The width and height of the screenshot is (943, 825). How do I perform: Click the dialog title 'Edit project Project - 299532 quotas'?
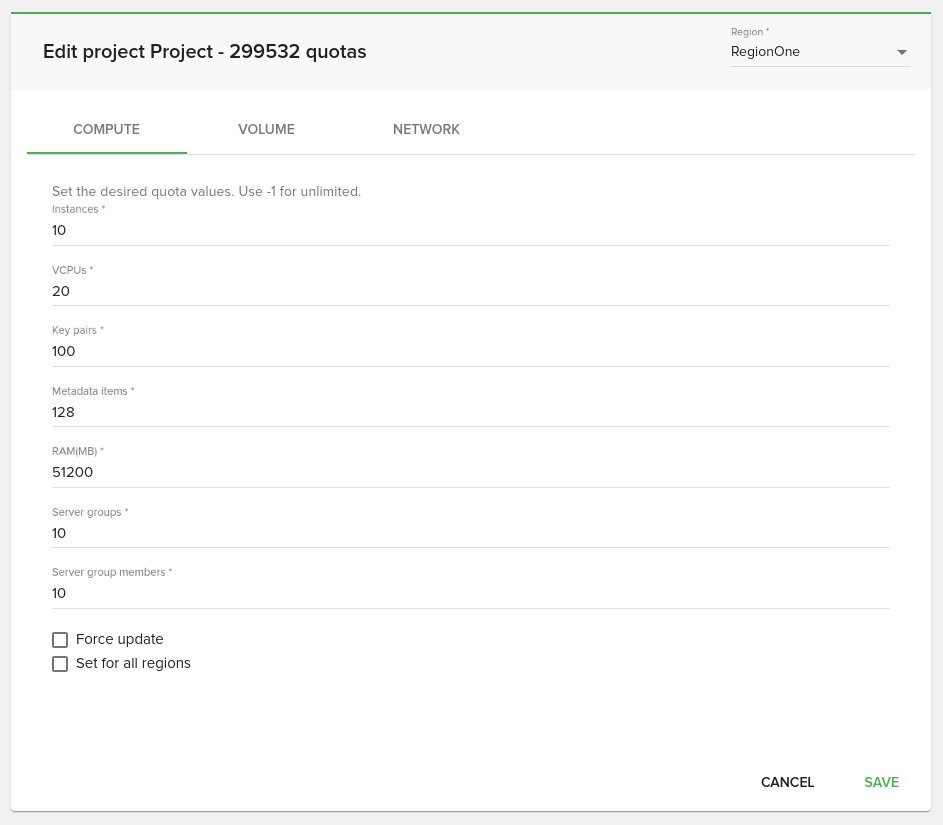[204, 52]
